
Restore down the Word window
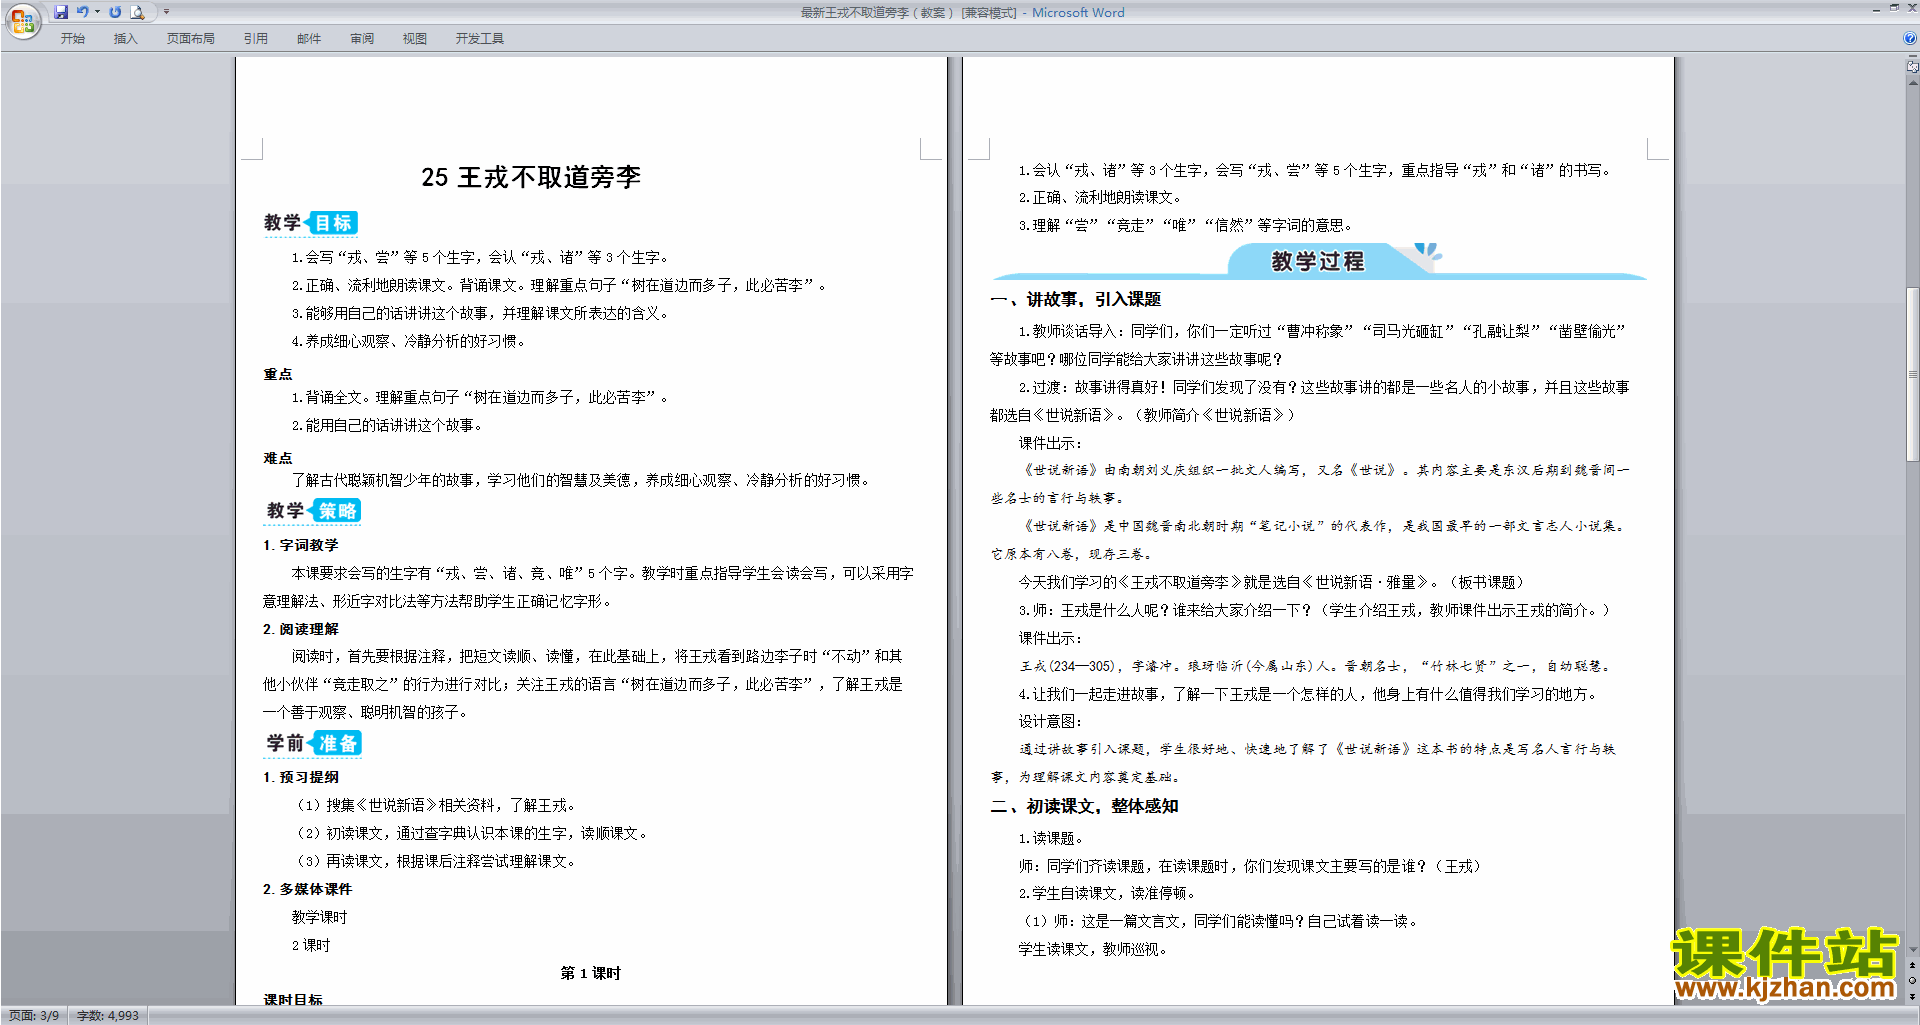pos(1894,9)
